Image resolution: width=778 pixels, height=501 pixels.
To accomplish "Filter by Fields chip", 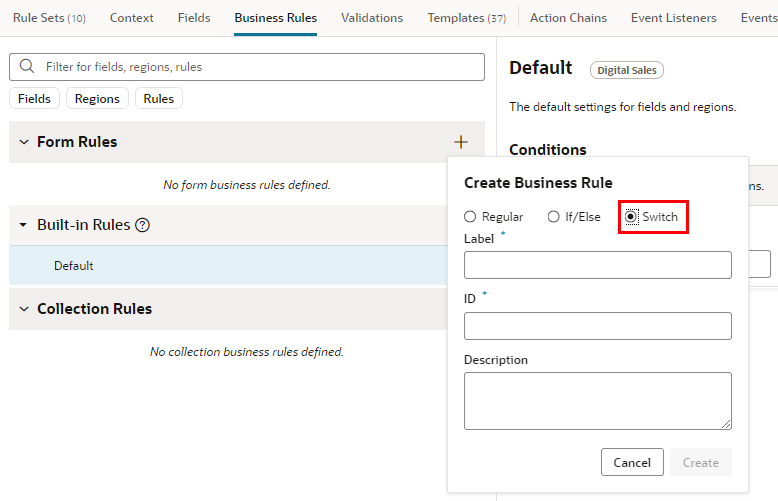I will point(34,98).
